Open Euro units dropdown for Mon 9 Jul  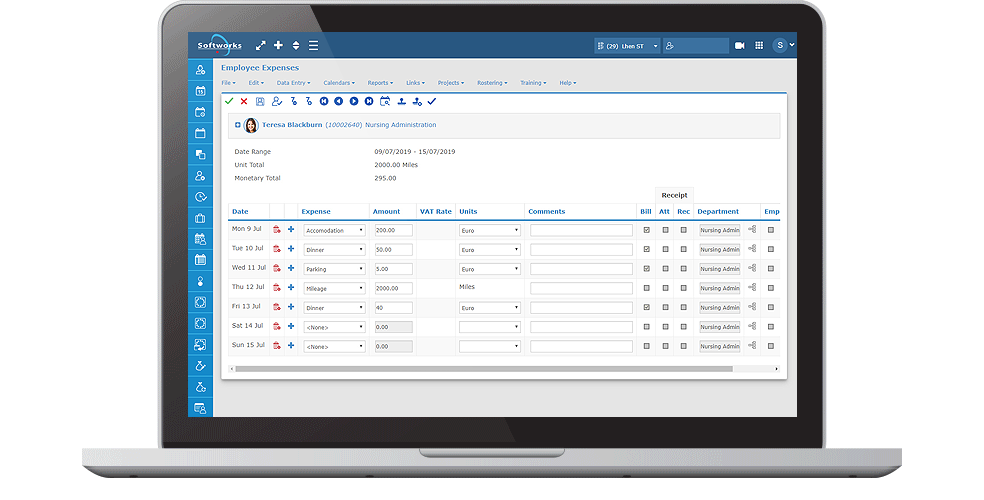click(x=489, y=230)
